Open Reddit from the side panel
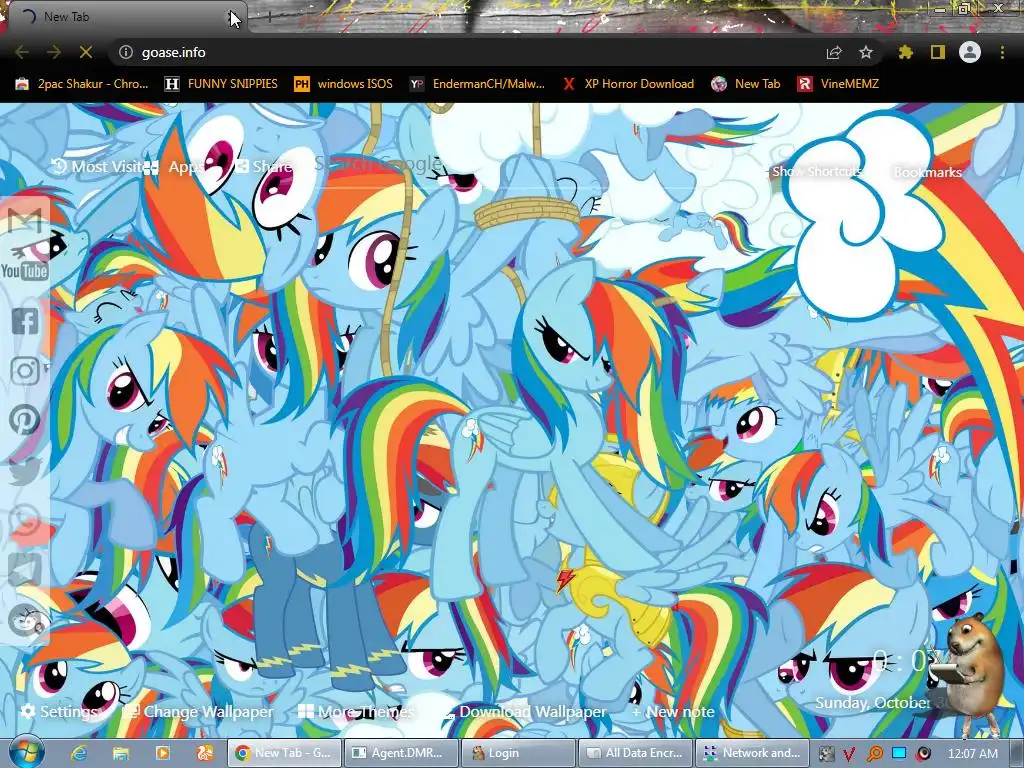 pos(25,620)
